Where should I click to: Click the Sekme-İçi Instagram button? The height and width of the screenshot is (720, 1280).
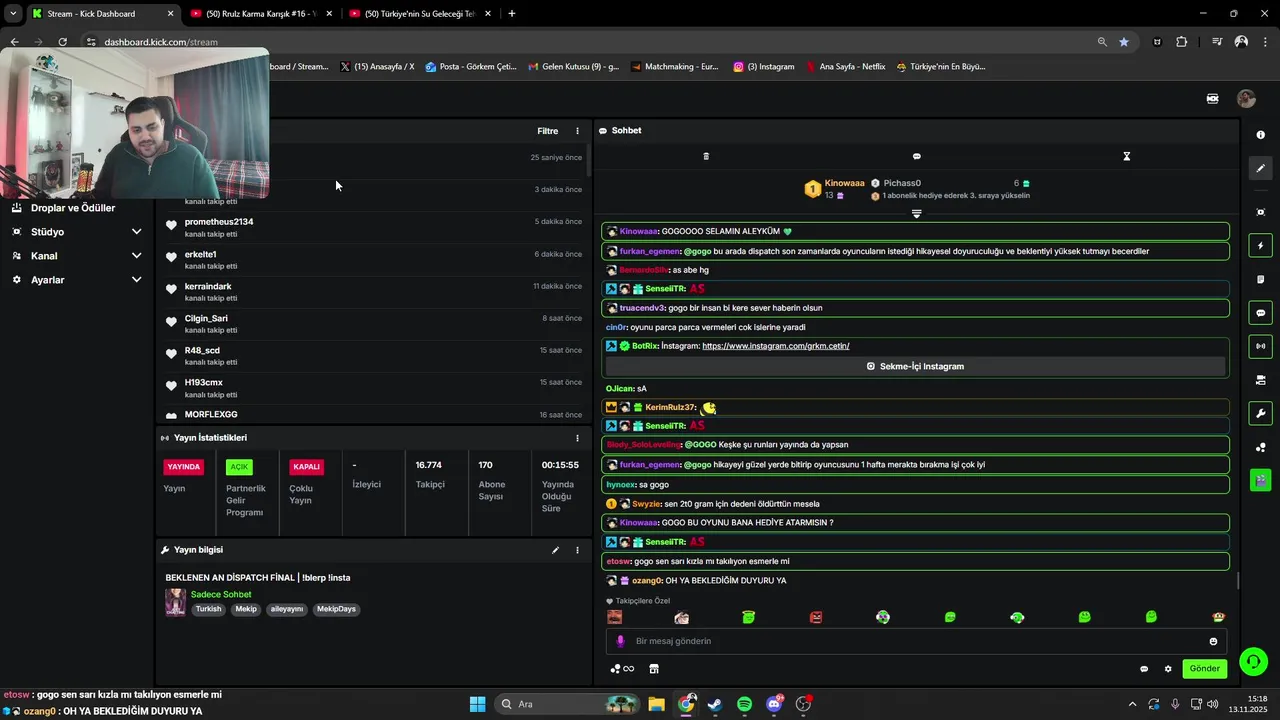point(915,367)
